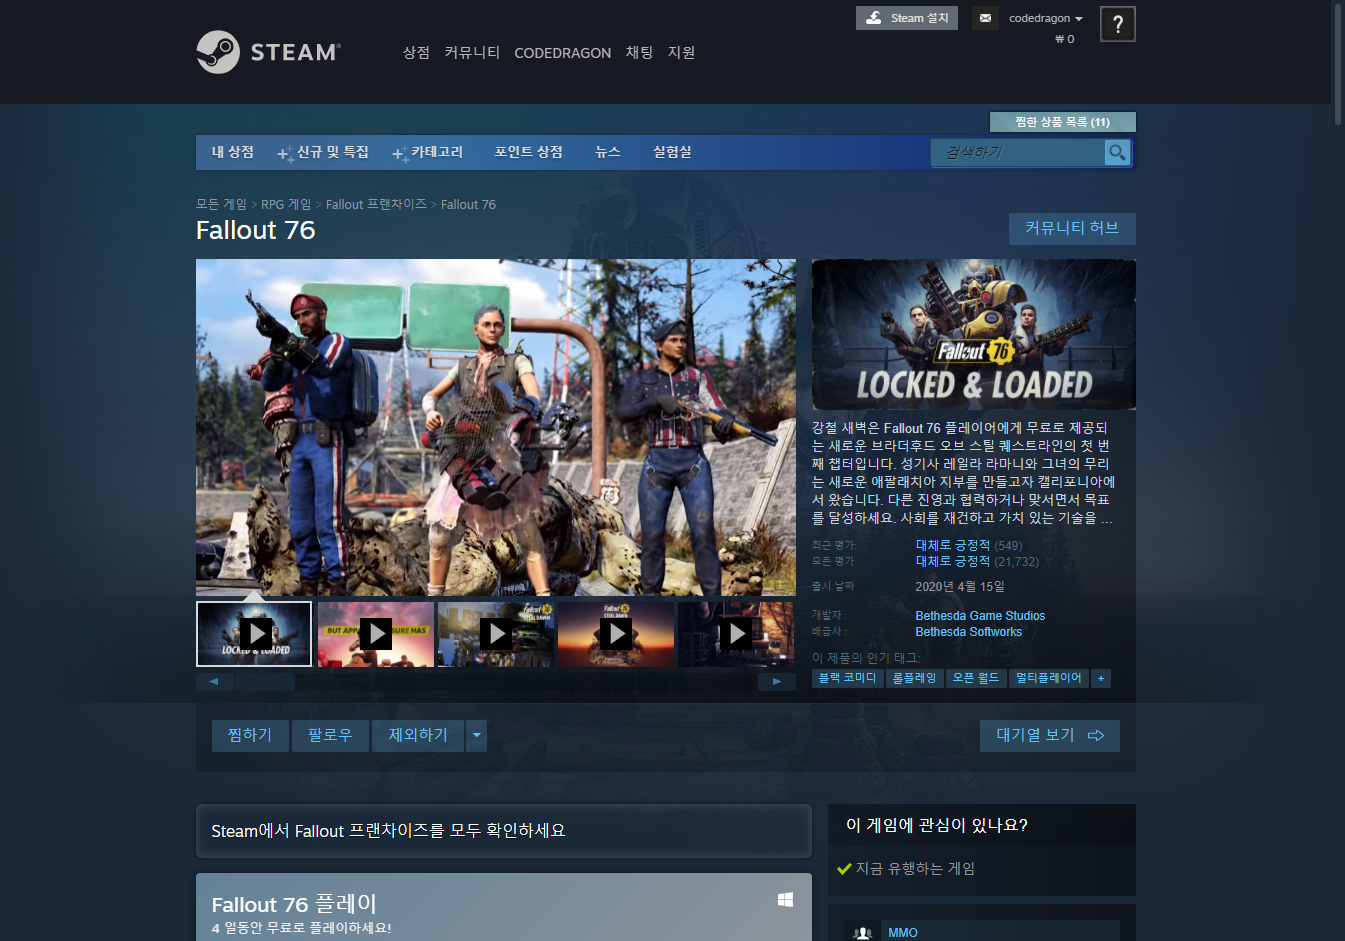This screenshot has height=941, width=1345.
Task: Click the main game screenshot preview
Action: tap(496, 427)
